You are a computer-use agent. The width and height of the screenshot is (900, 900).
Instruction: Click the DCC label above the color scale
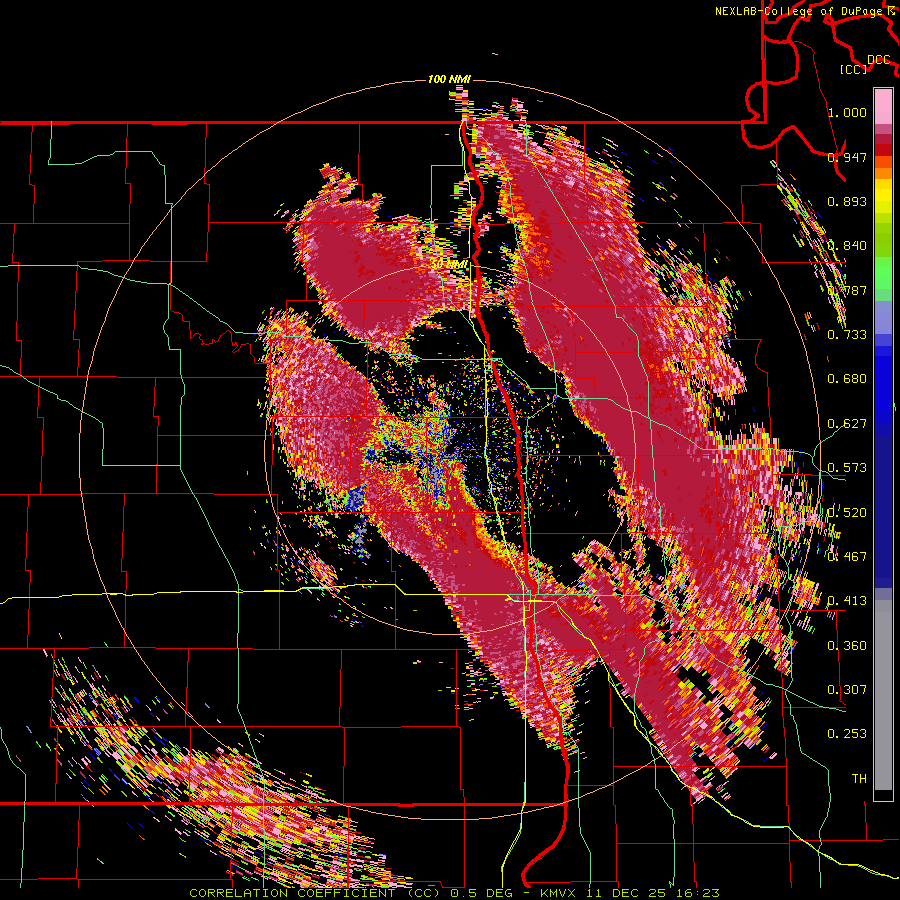(879, 59)
